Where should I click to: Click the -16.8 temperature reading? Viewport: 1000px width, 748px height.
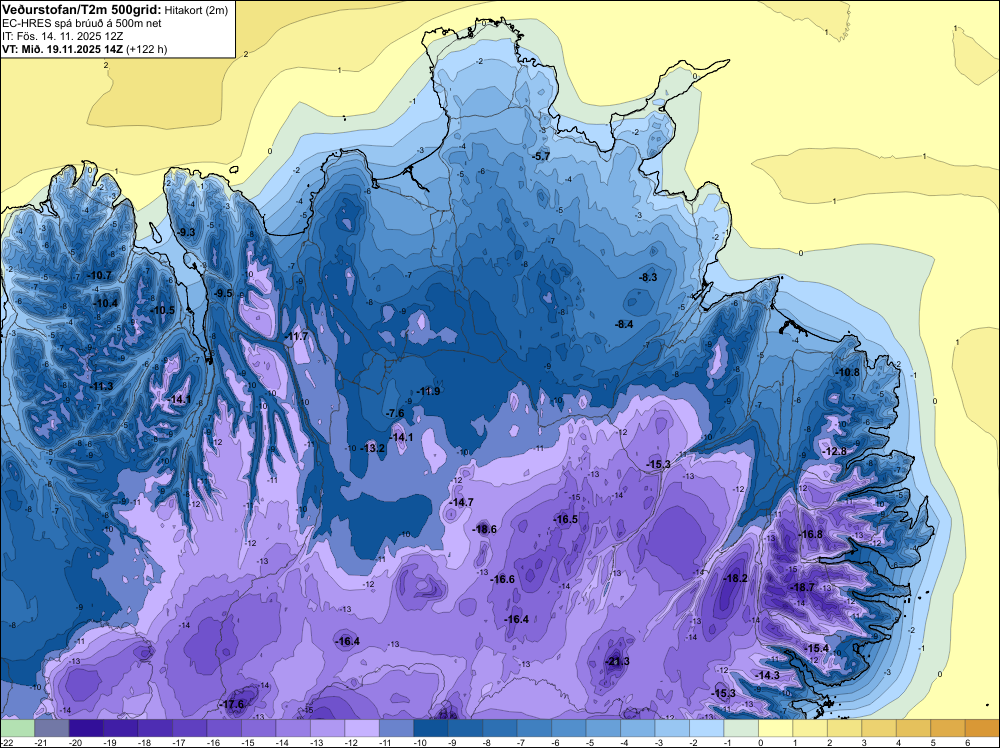(x=810, y=534)
